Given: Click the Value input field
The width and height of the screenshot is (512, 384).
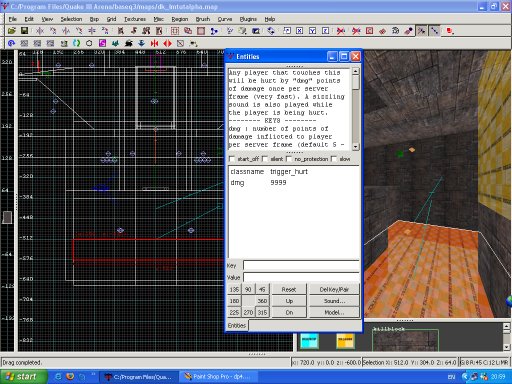Looking at the screenshot, I should coord(301,277).
